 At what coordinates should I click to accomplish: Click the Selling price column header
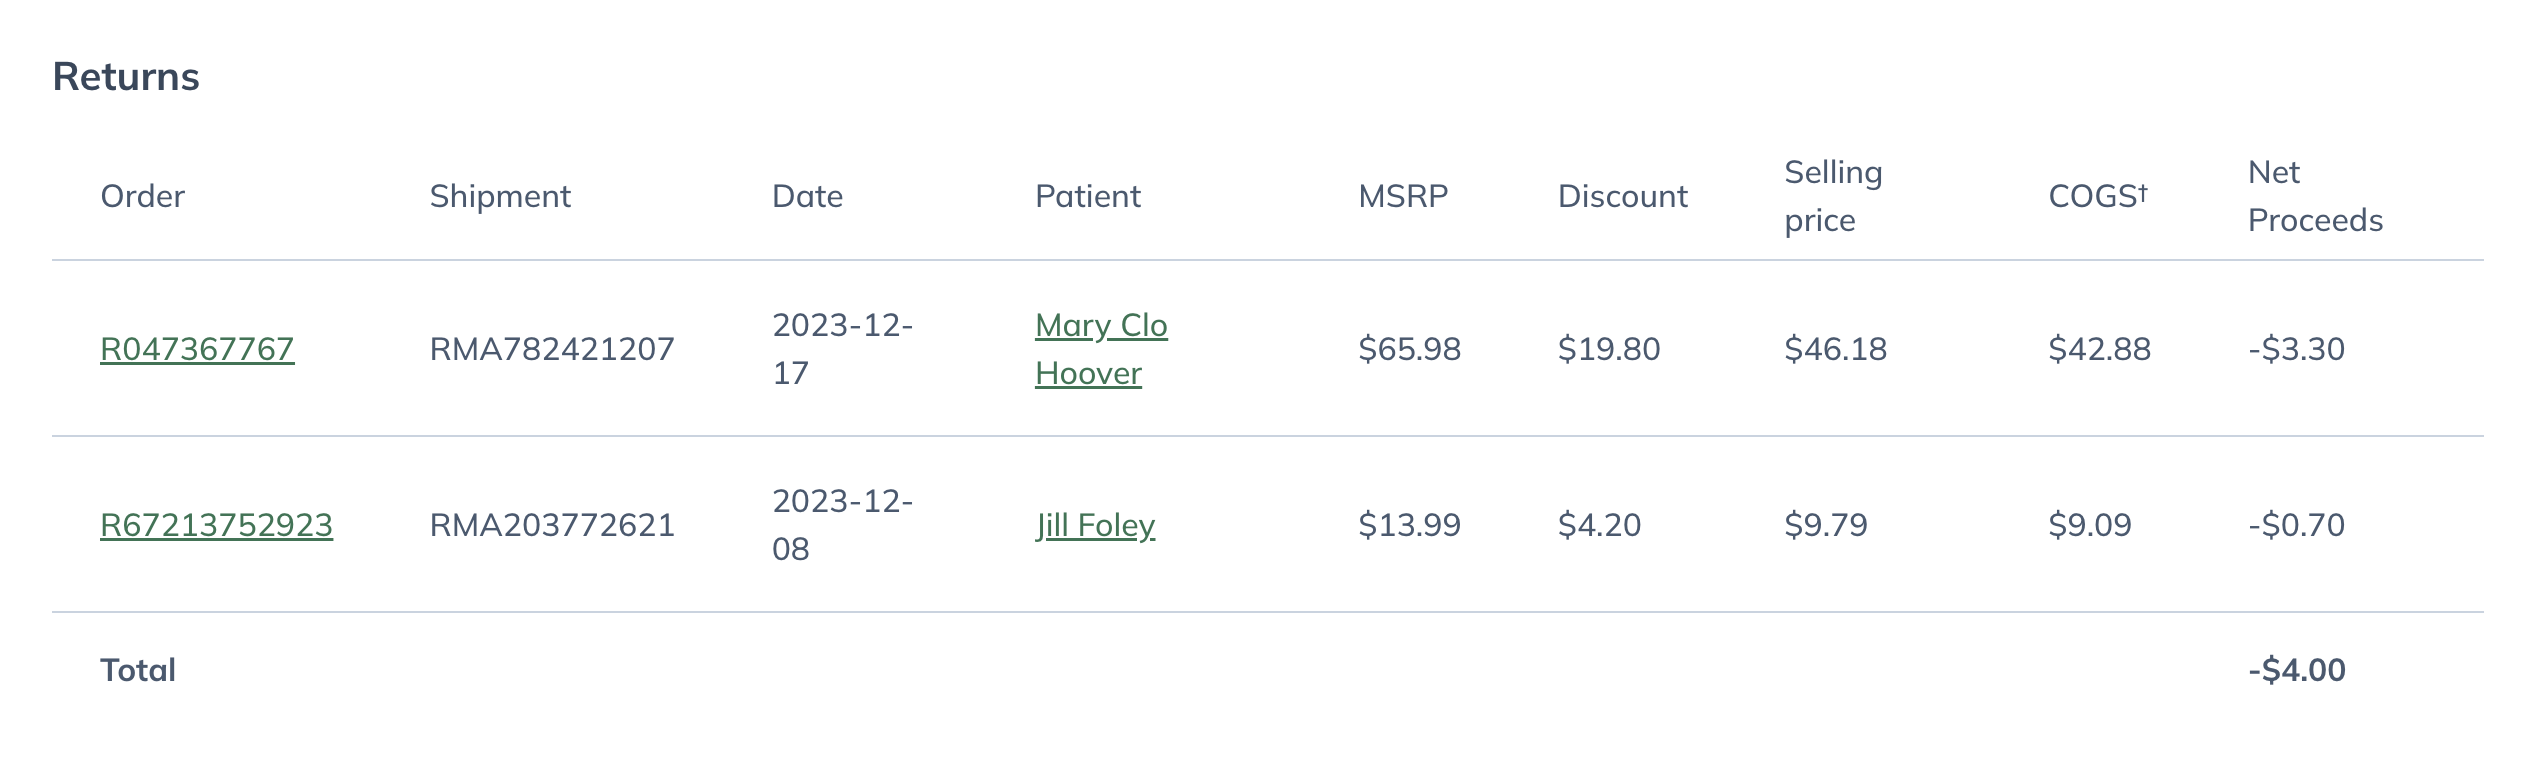point(1833,196)
